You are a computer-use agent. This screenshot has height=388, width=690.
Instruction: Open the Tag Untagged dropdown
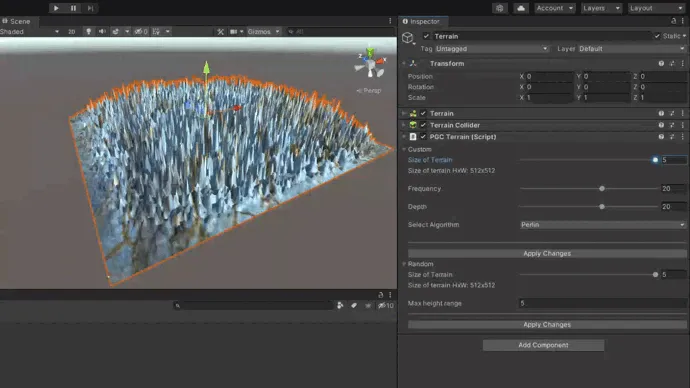[x=492, y=48]
